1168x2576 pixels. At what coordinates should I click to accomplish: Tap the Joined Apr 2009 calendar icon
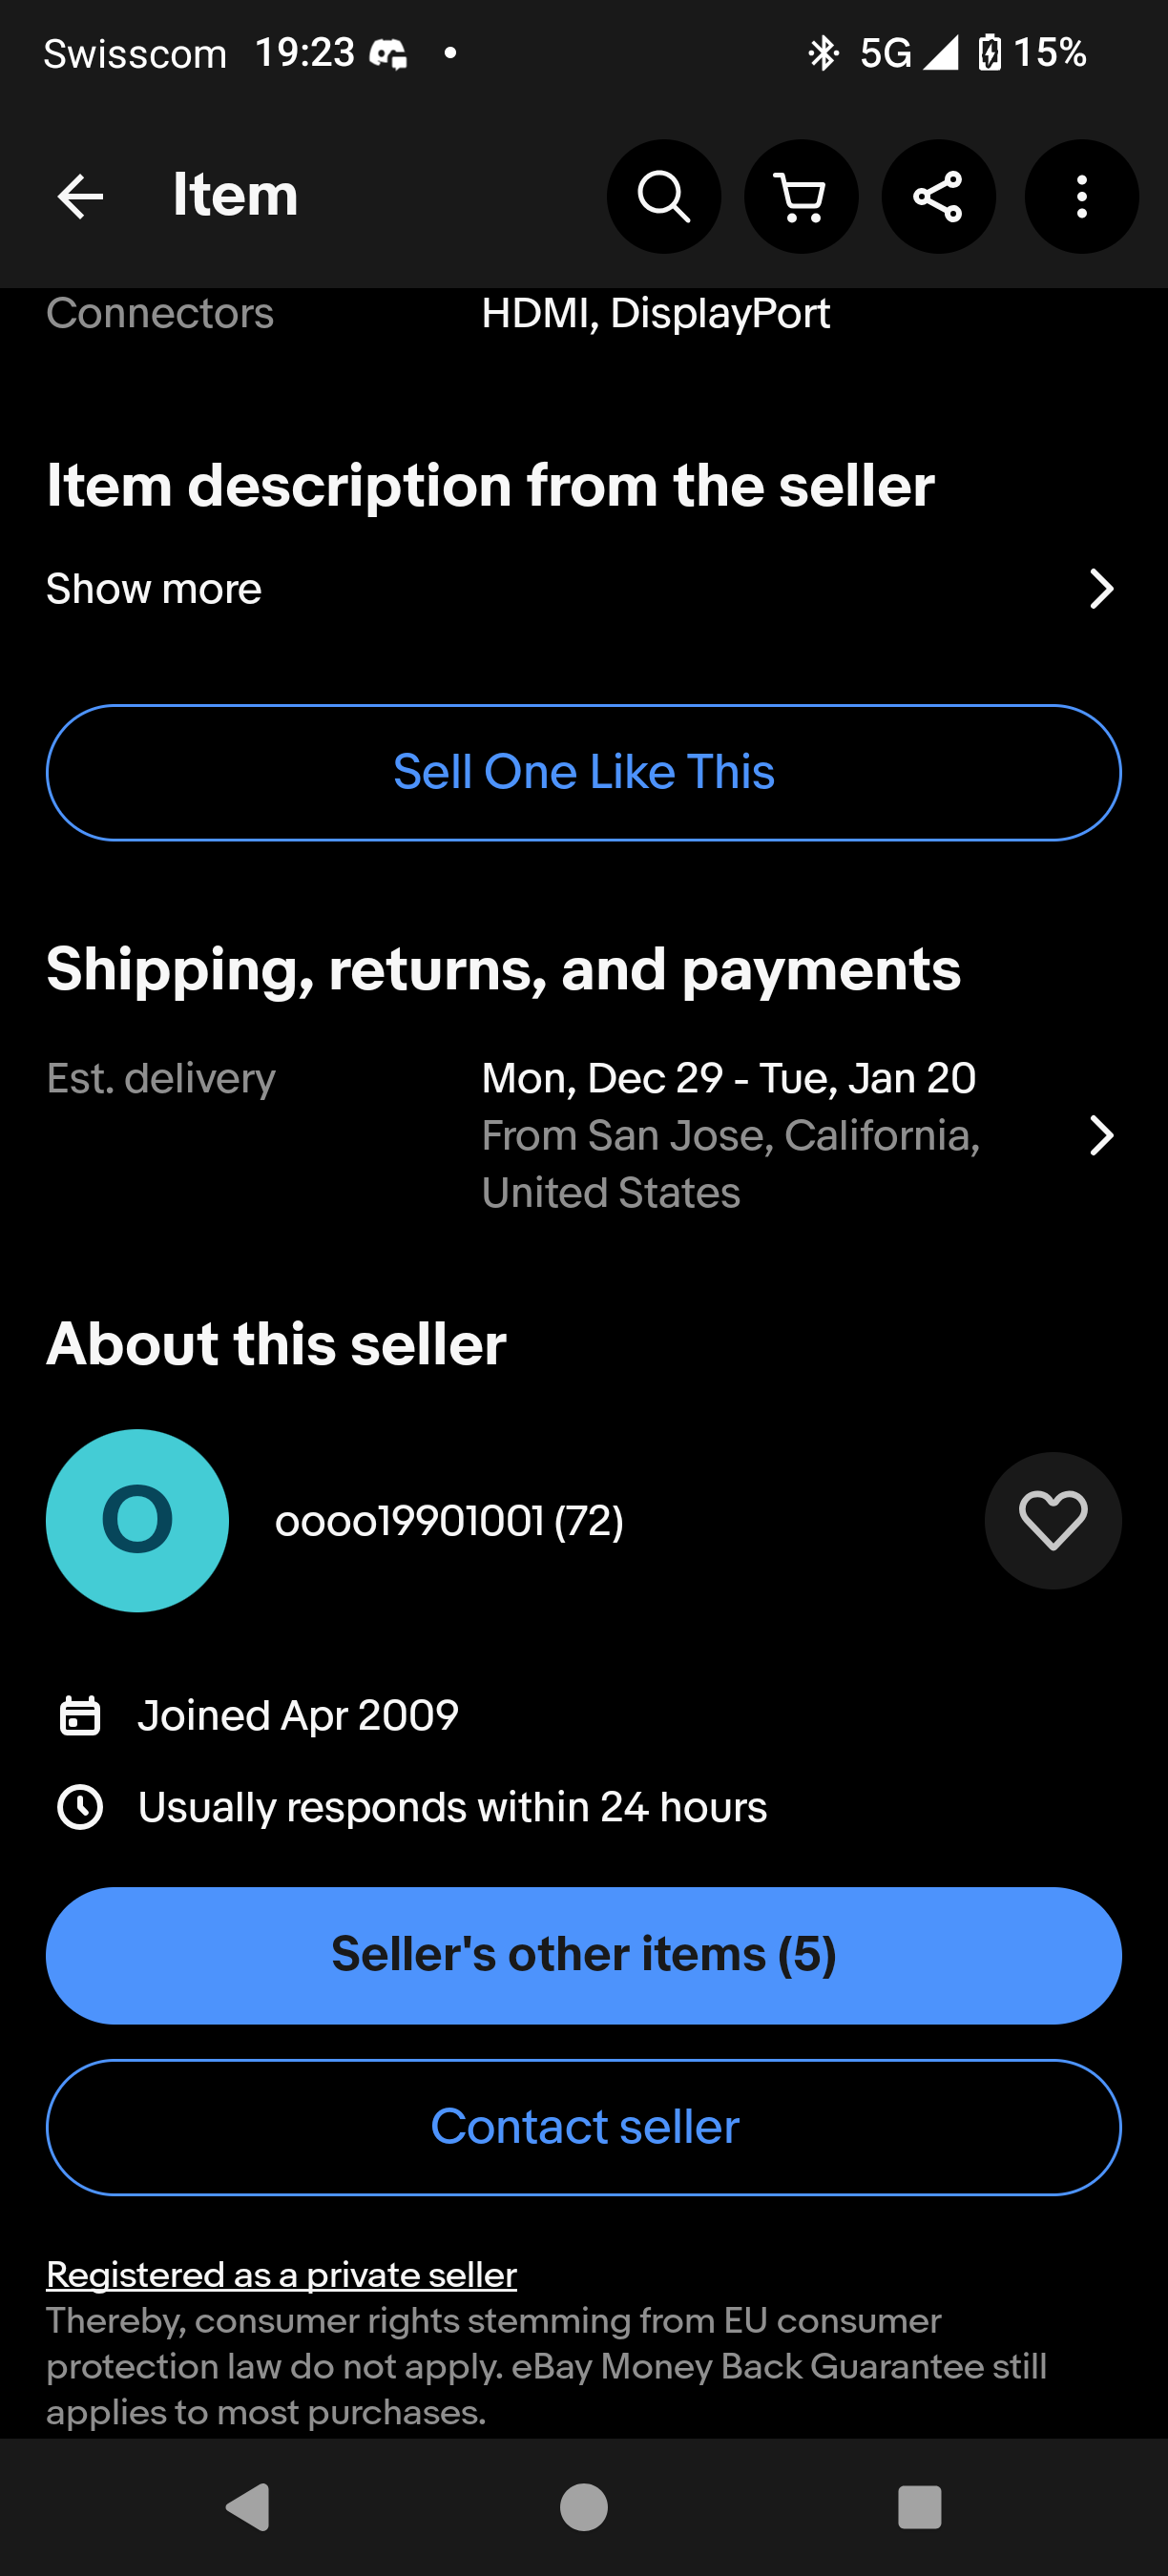pyautogui.click(x=80, y=1715)
